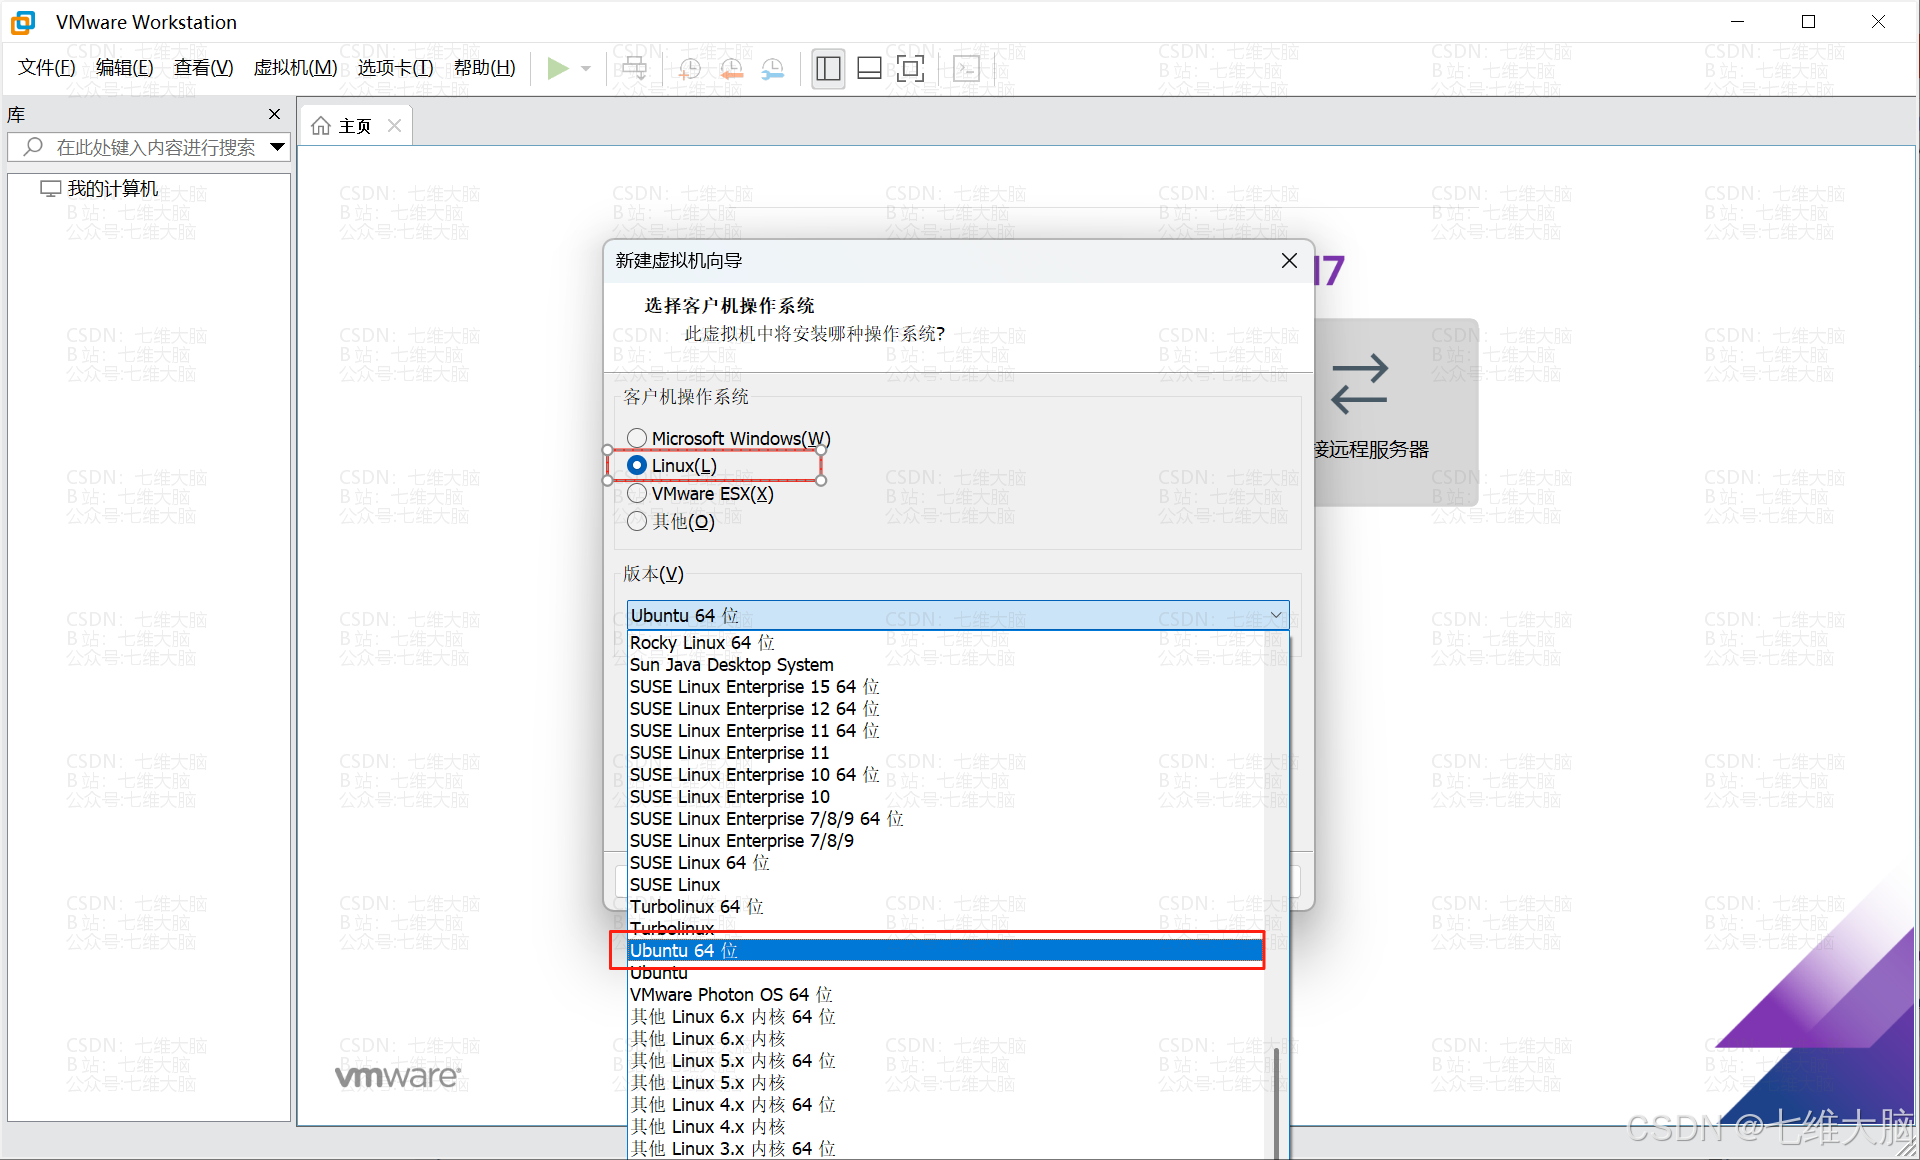Close the 新建虚拟机向导 dialog
This screenshot has height=1160, width=1920.
[1289, 261]
